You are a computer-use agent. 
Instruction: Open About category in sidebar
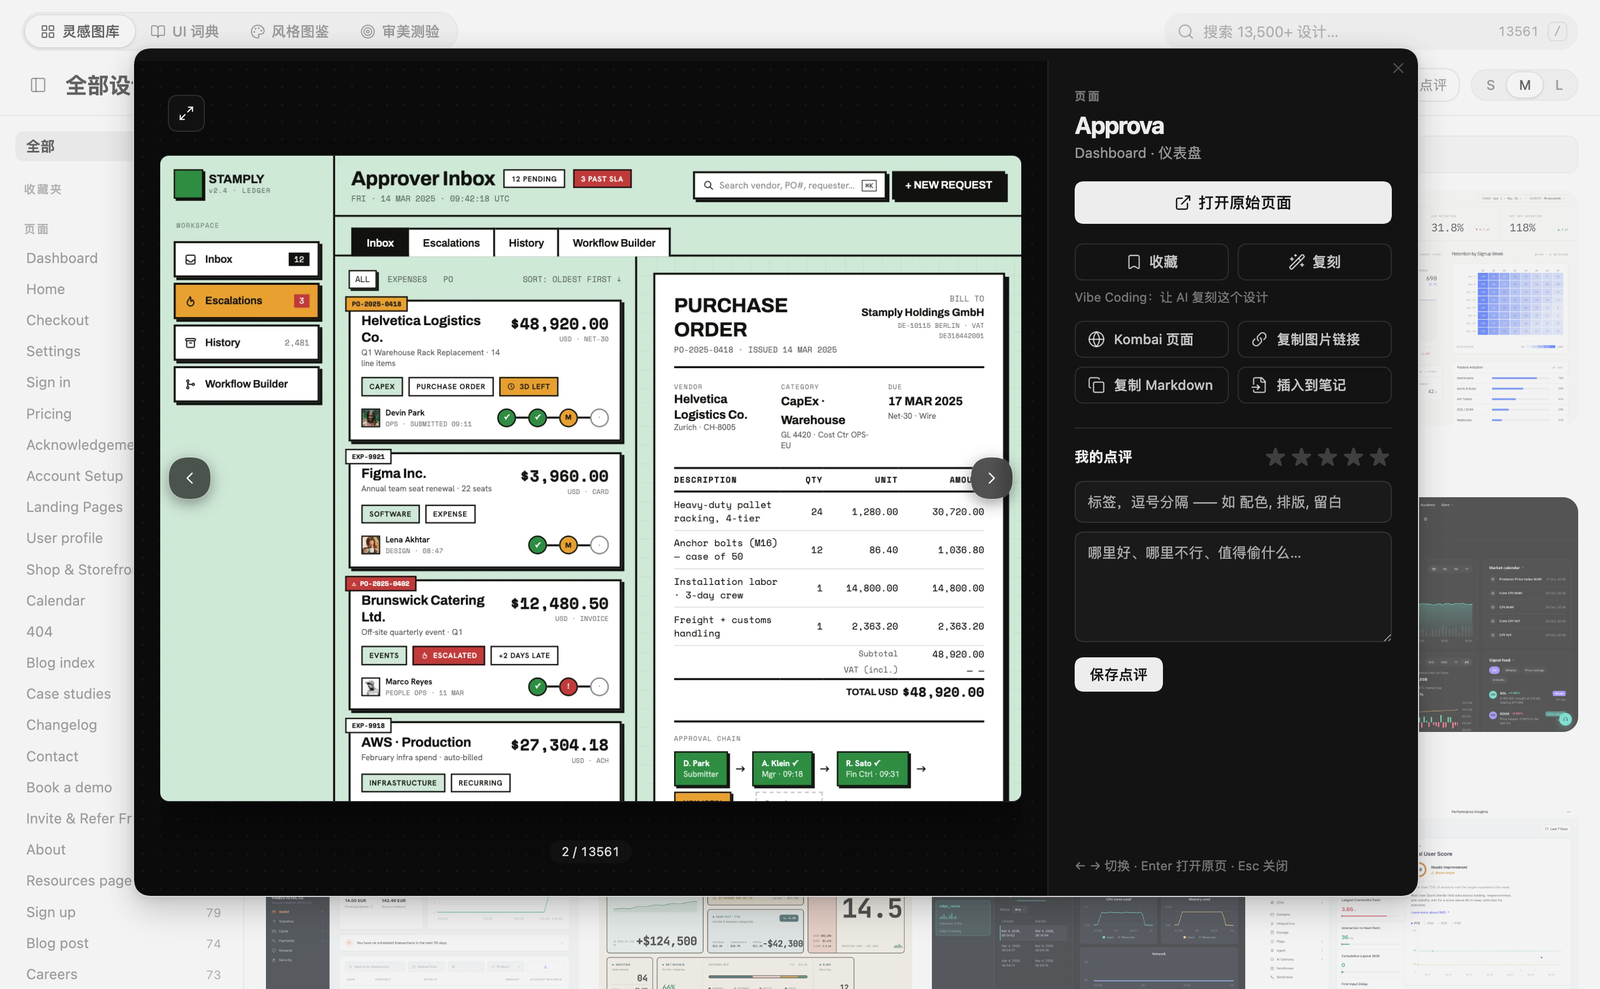(46, 850)
